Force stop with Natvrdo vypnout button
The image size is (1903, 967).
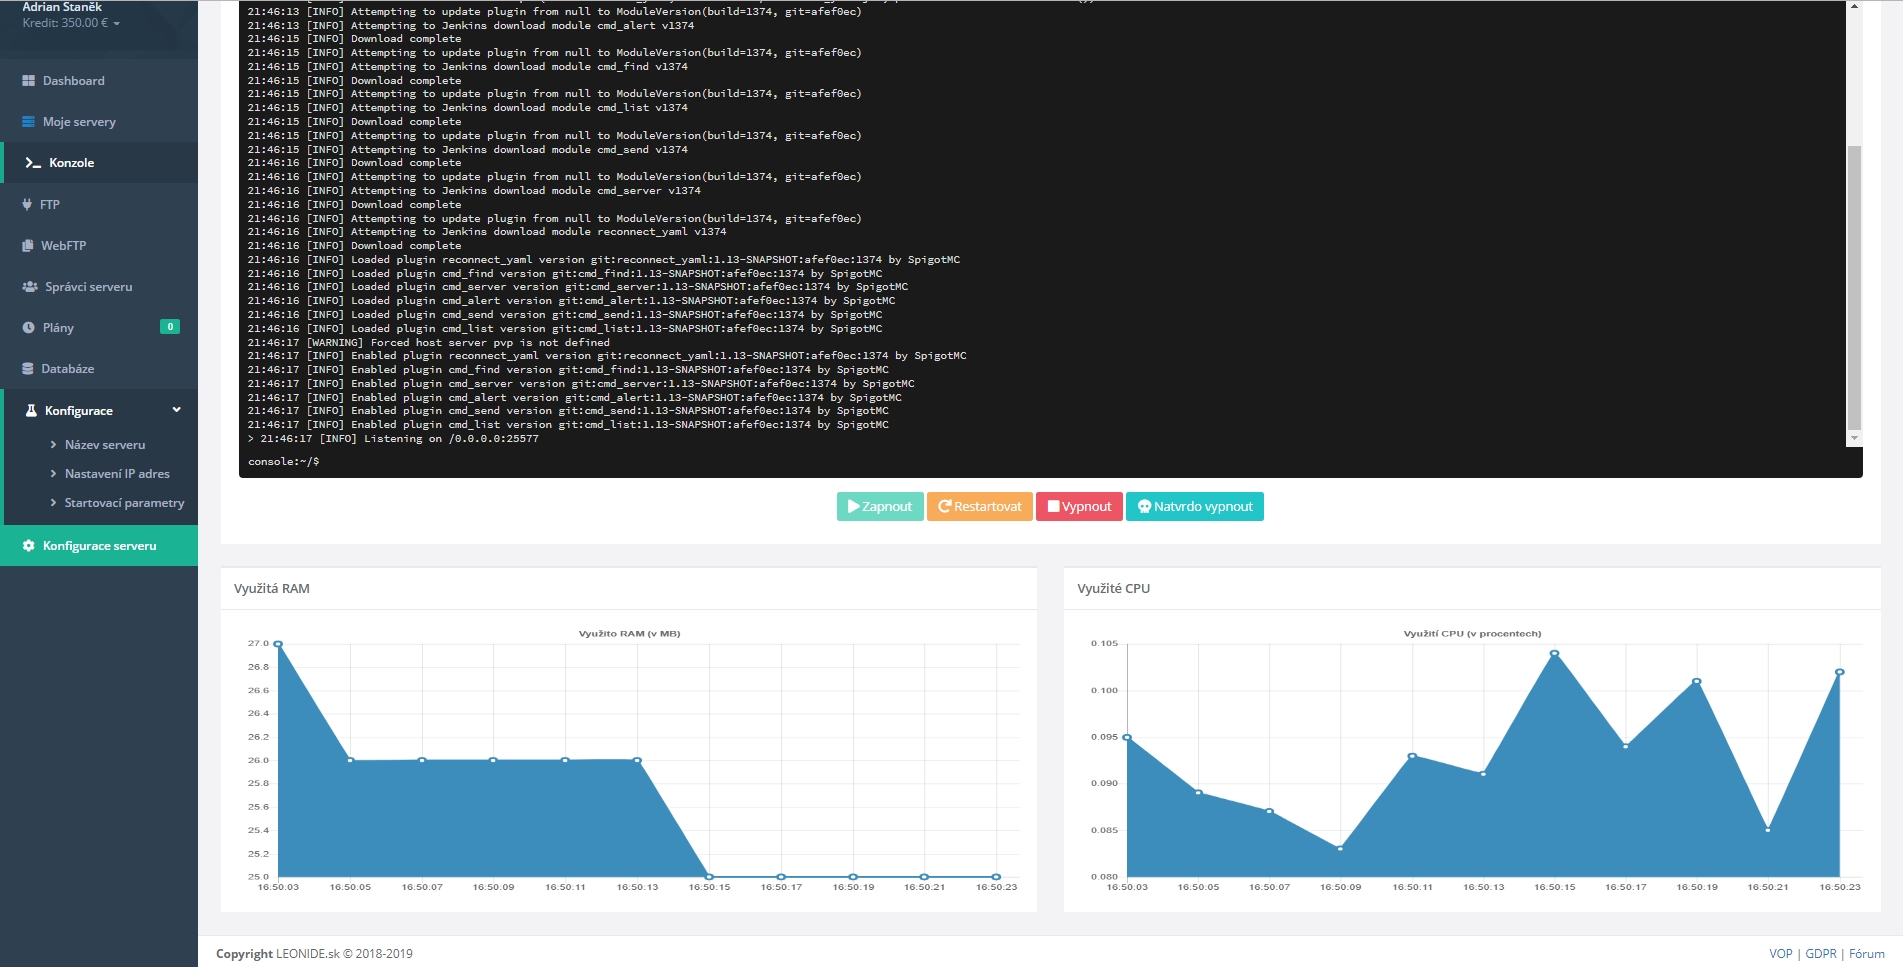1194,507
